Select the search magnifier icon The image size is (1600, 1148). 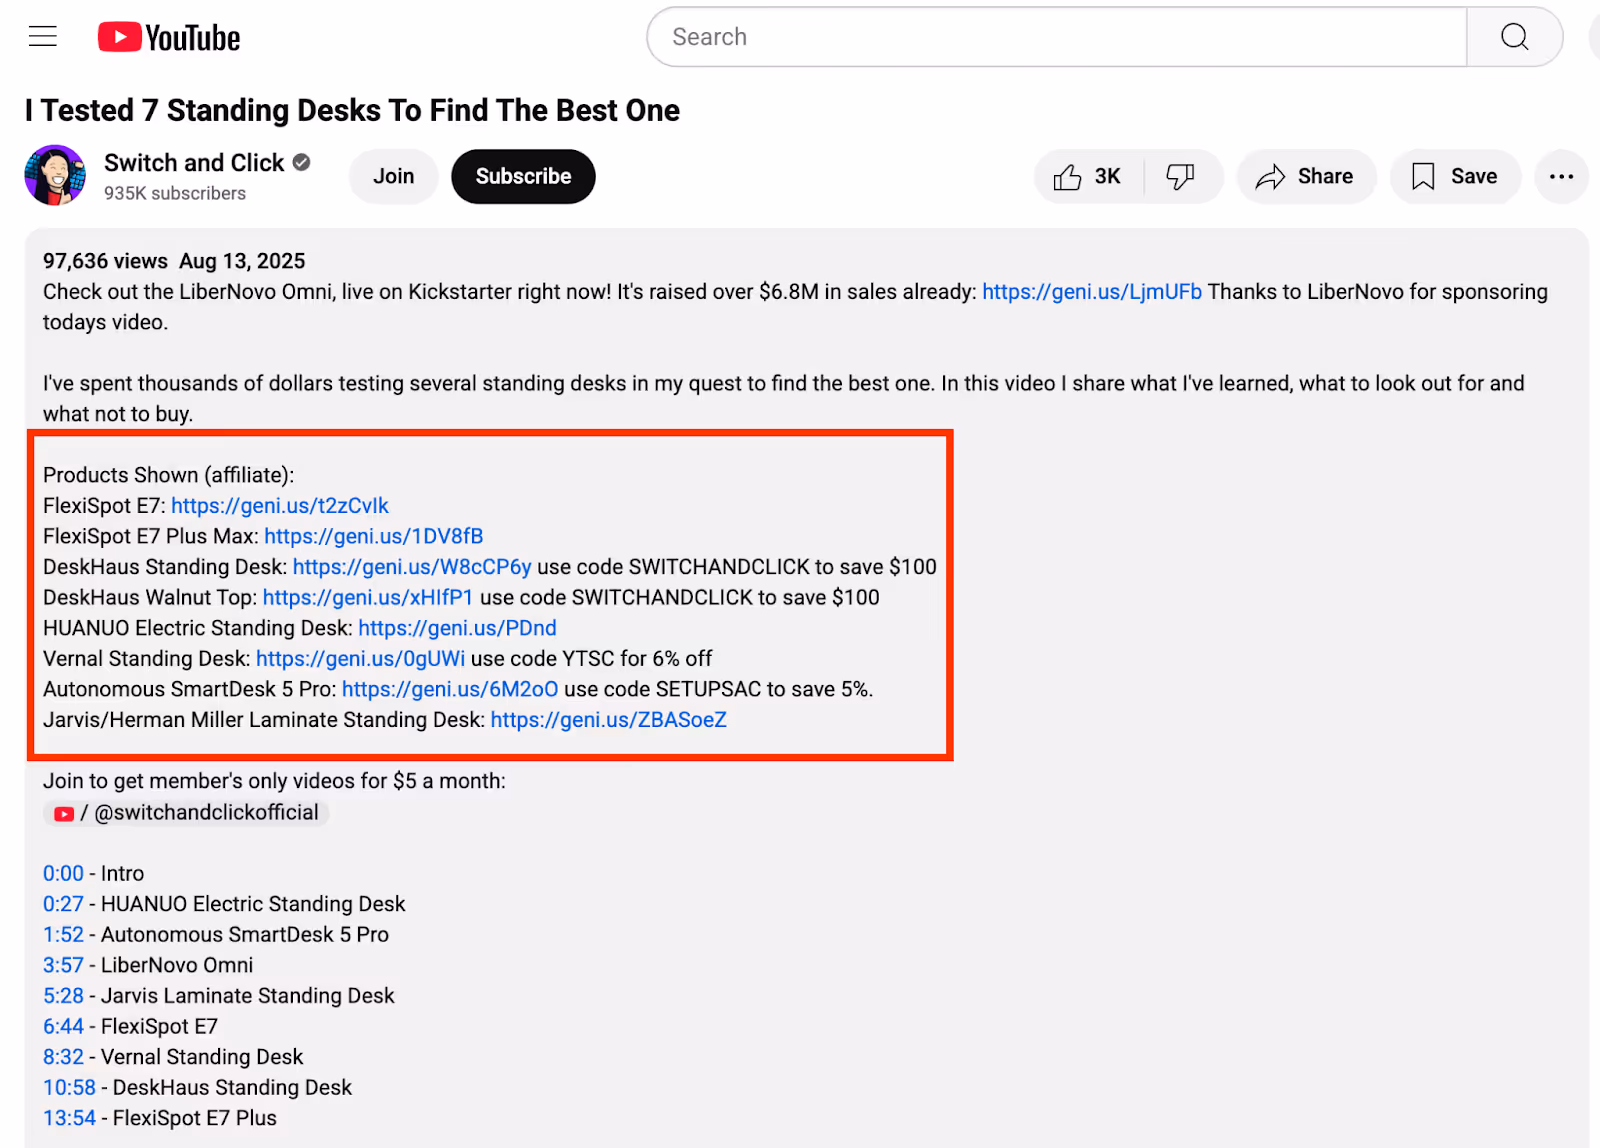[x=1514, y=36]
